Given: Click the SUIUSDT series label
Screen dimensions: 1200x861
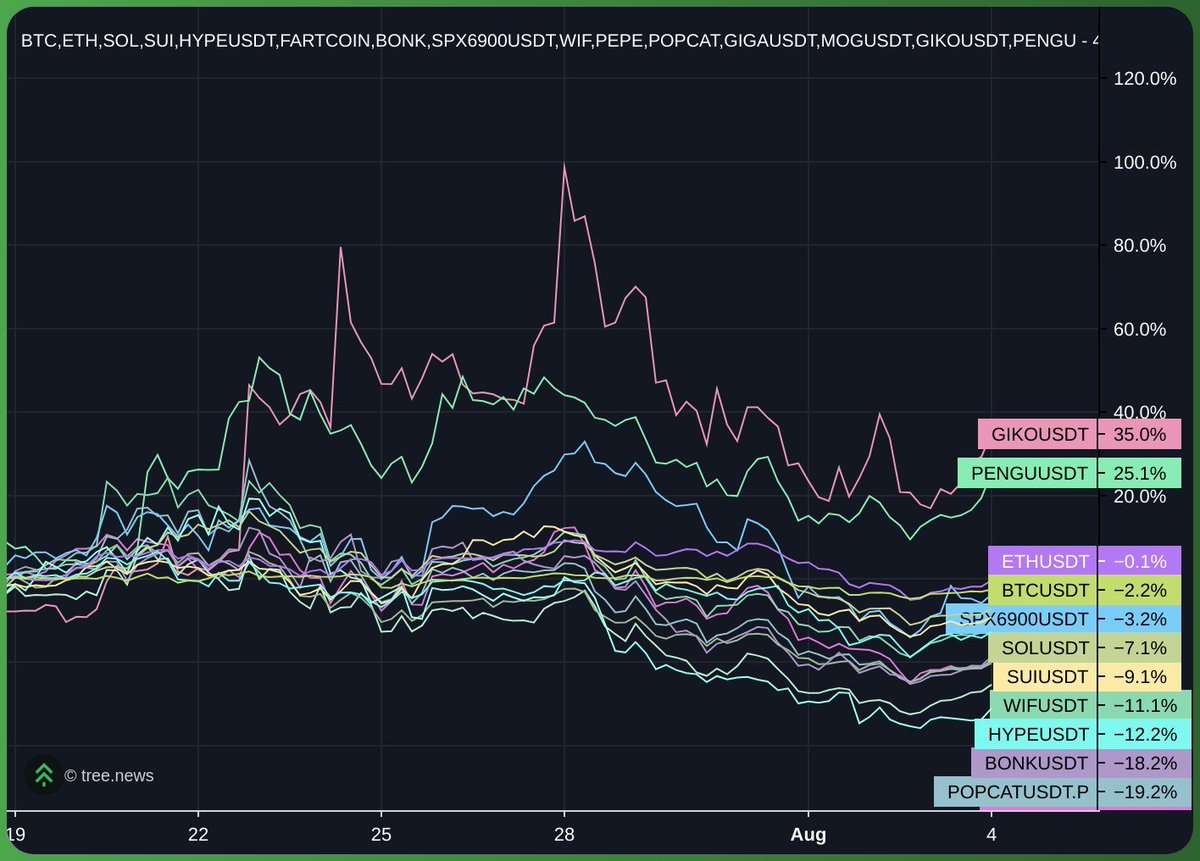Looking at the screenshot, I should tap(1045, 676).
